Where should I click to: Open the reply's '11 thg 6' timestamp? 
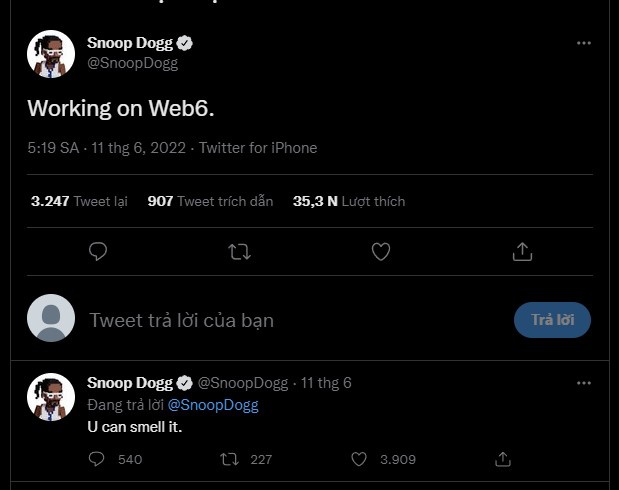point(326,383)
